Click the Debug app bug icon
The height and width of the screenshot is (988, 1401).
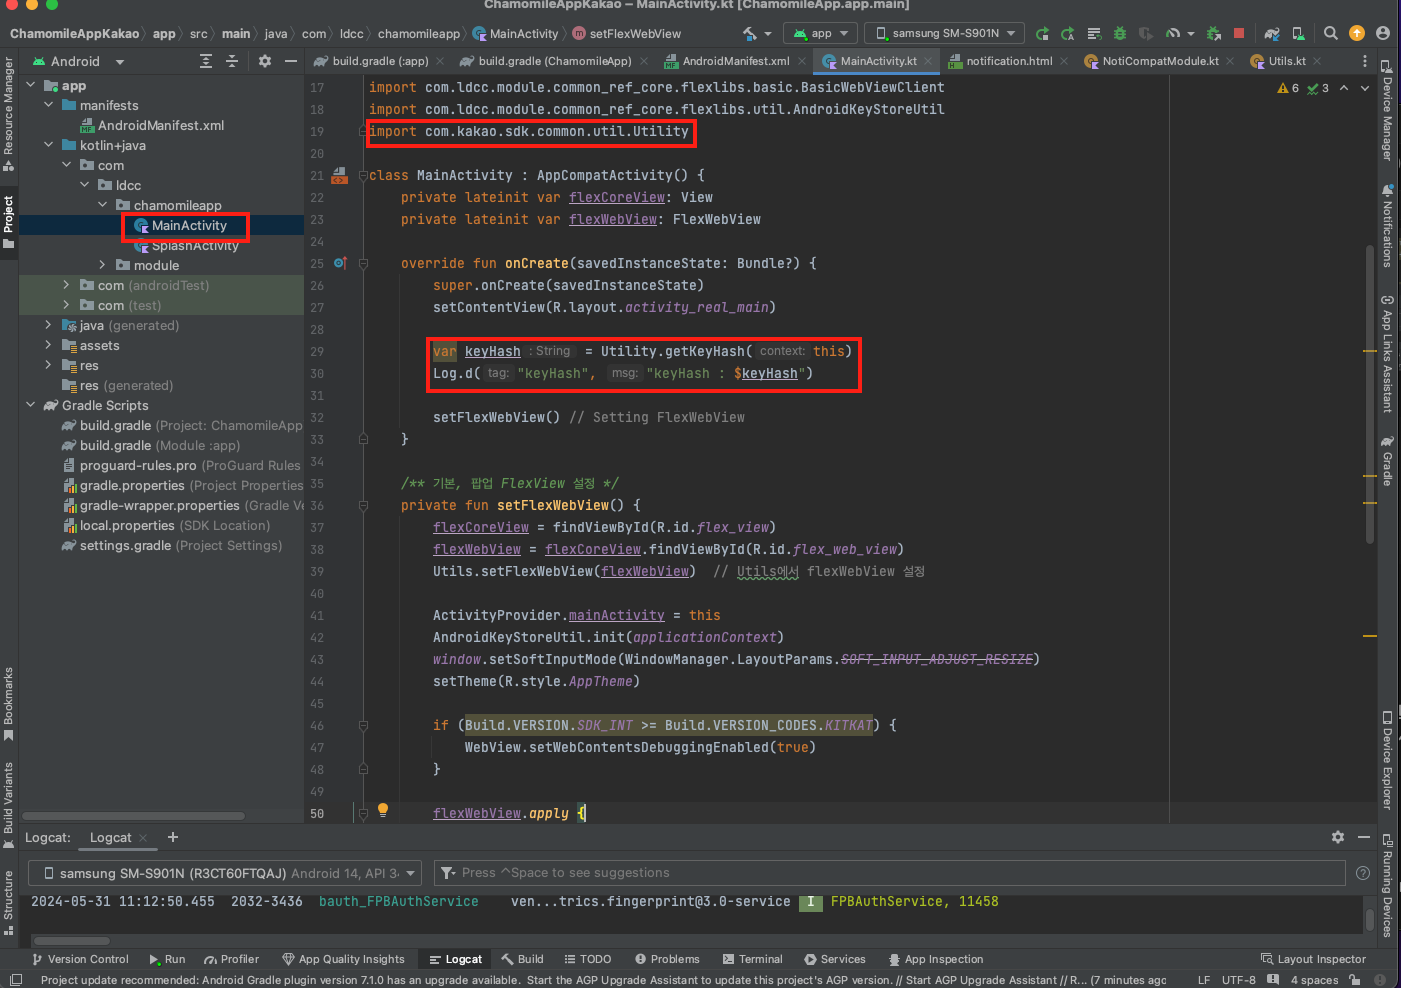[1120, 33]
